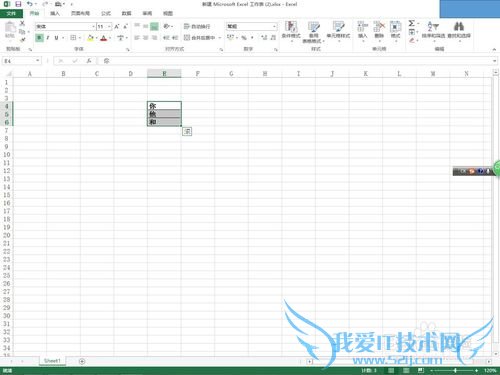Increase font size with the large A icon

pyautogui.click(x=117, y=26)
